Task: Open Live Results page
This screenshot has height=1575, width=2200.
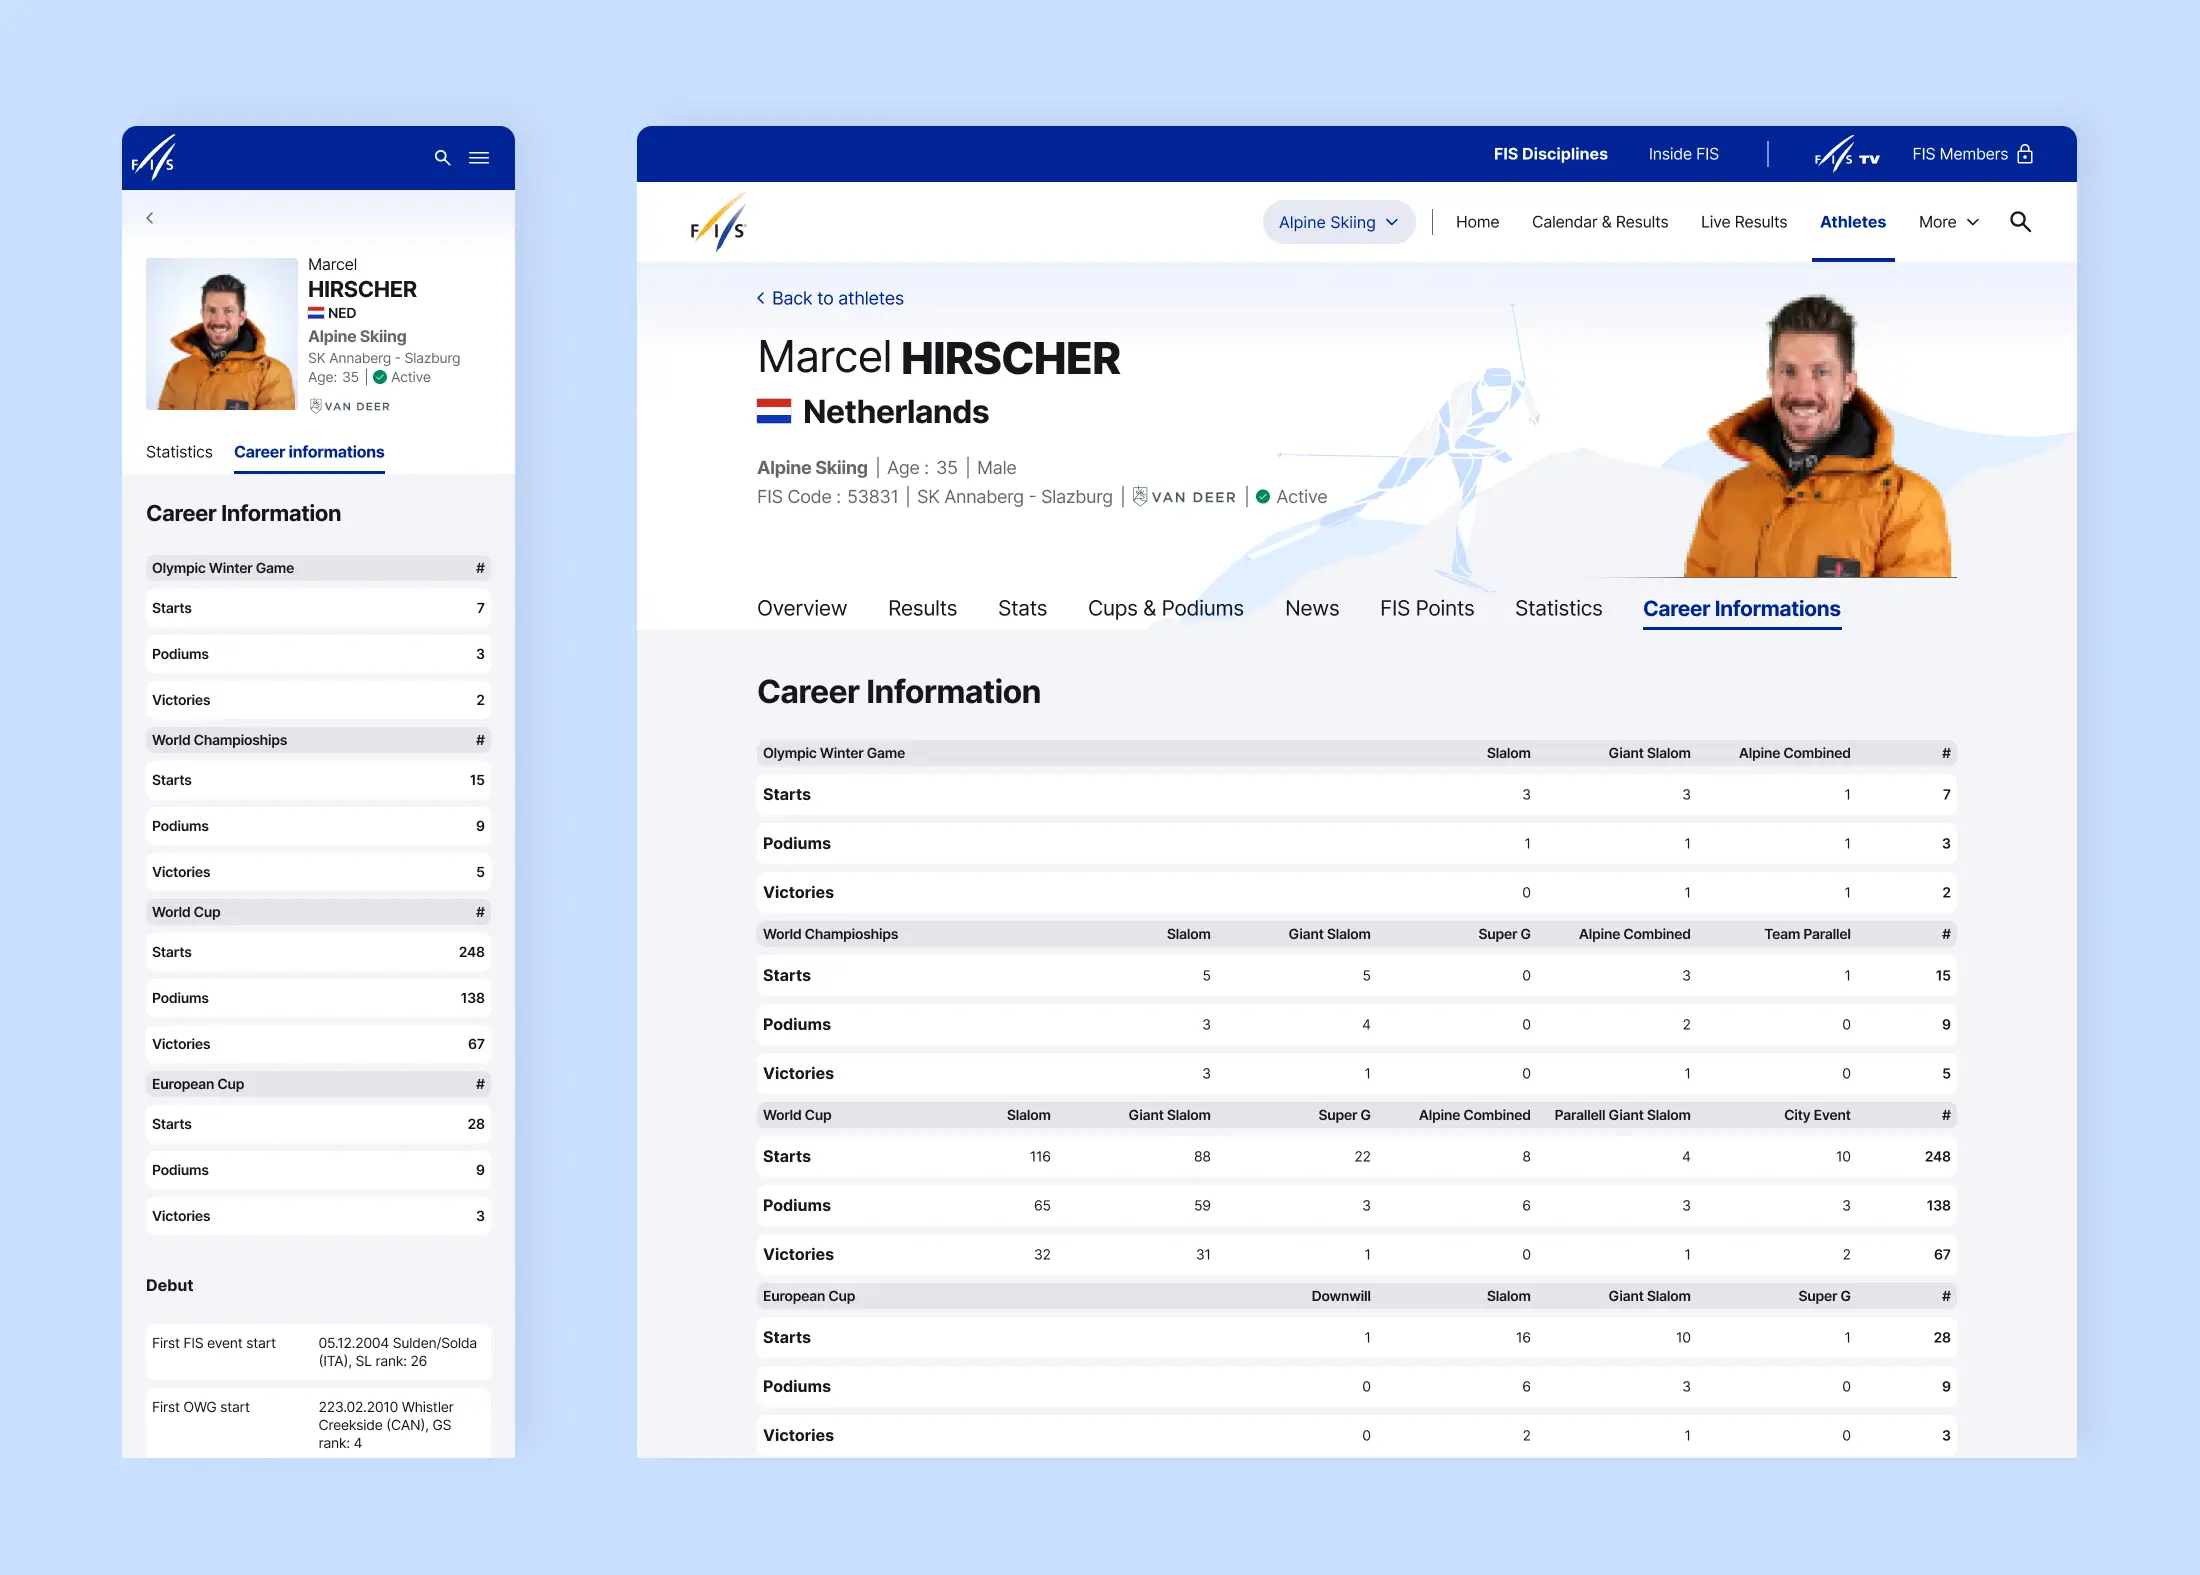Action: (1743, 222)
